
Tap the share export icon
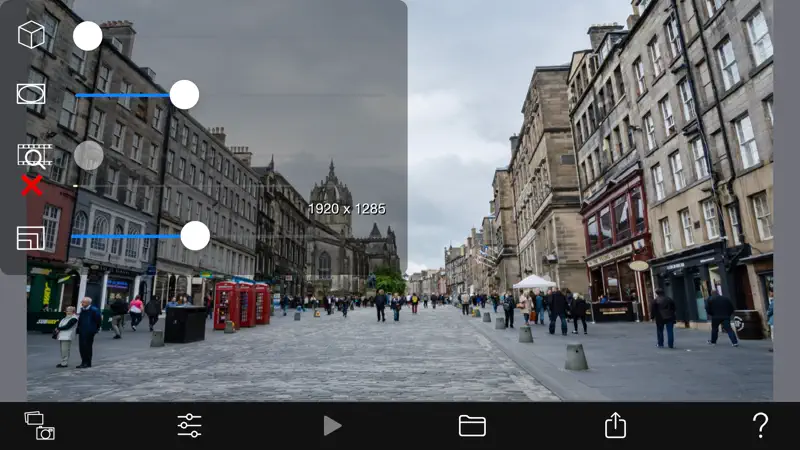pyautogui.click(x=615, y=425)
